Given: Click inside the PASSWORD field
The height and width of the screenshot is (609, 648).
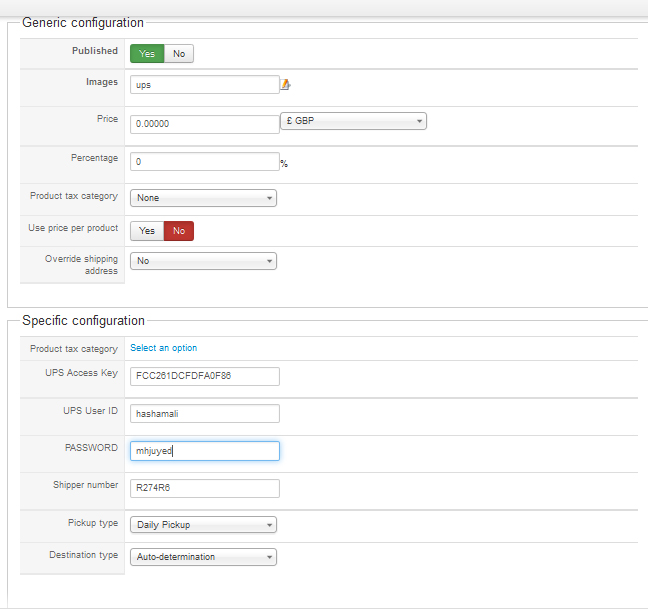Looking at the screenshot, I should pyautogui.click(x=204, y=451).
